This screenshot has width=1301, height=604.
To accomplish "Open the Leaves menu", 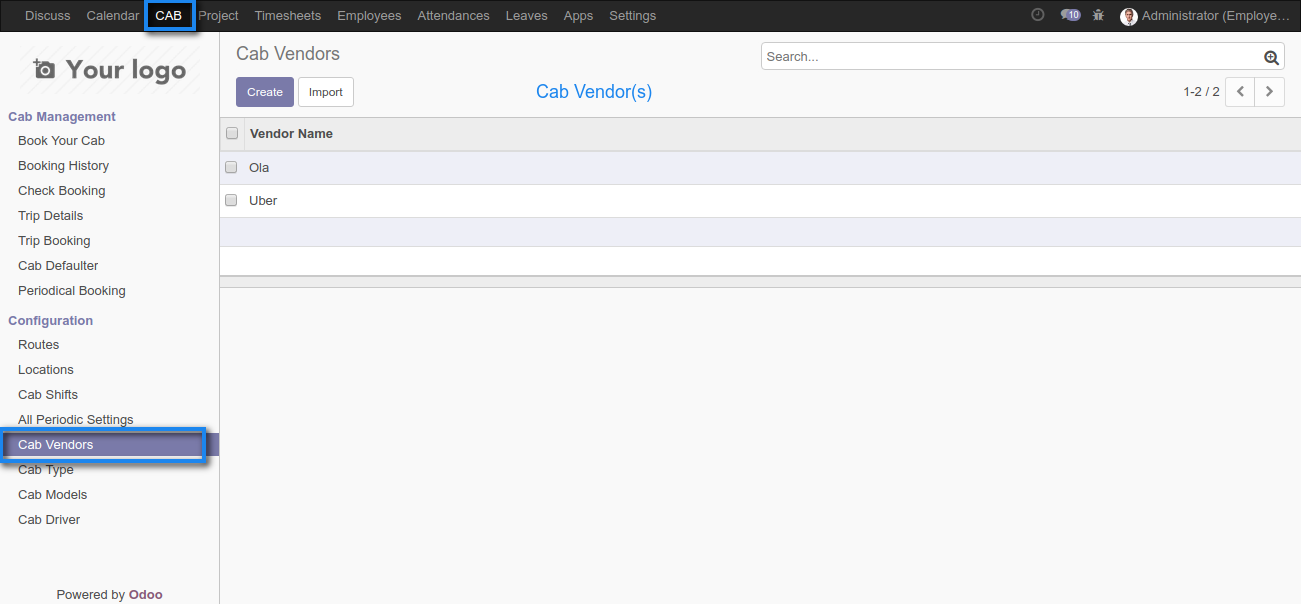I will tap(526, 16).
